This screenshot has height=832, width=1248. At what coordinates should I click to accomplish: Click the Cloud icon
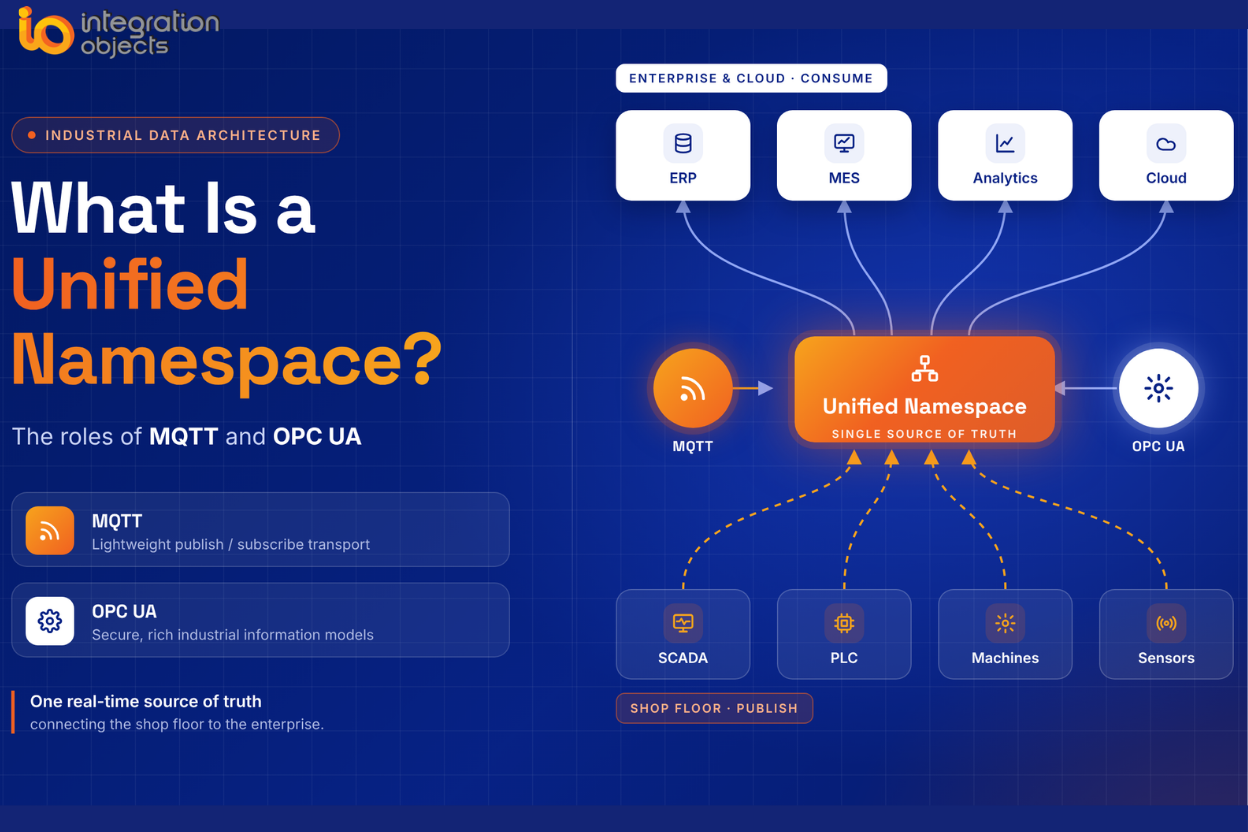tap(1166, 144)
